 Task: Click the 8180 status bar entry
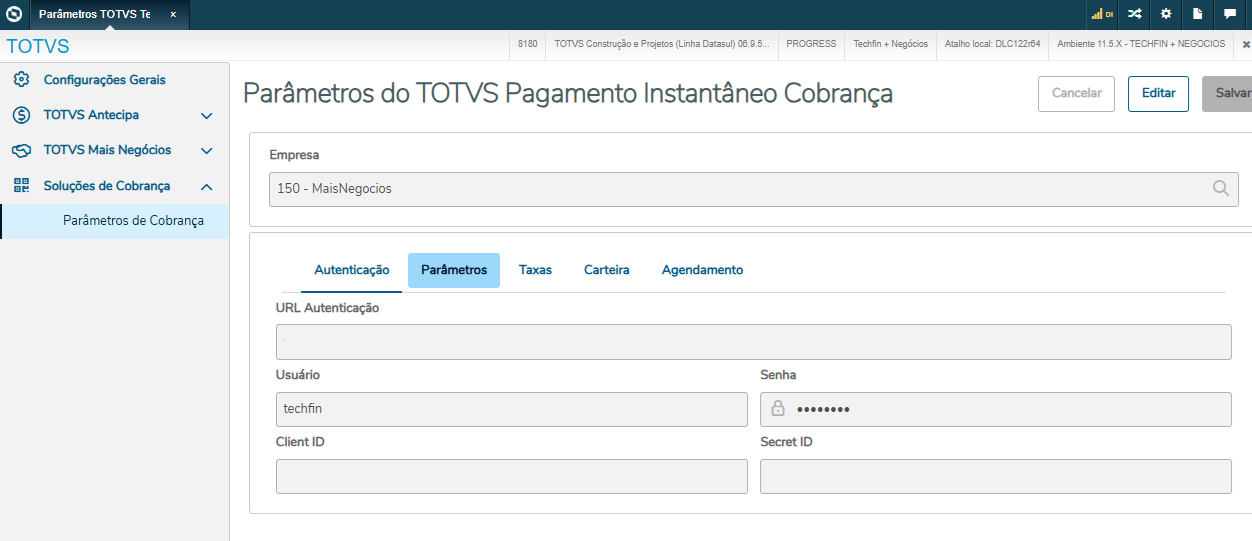528,44
